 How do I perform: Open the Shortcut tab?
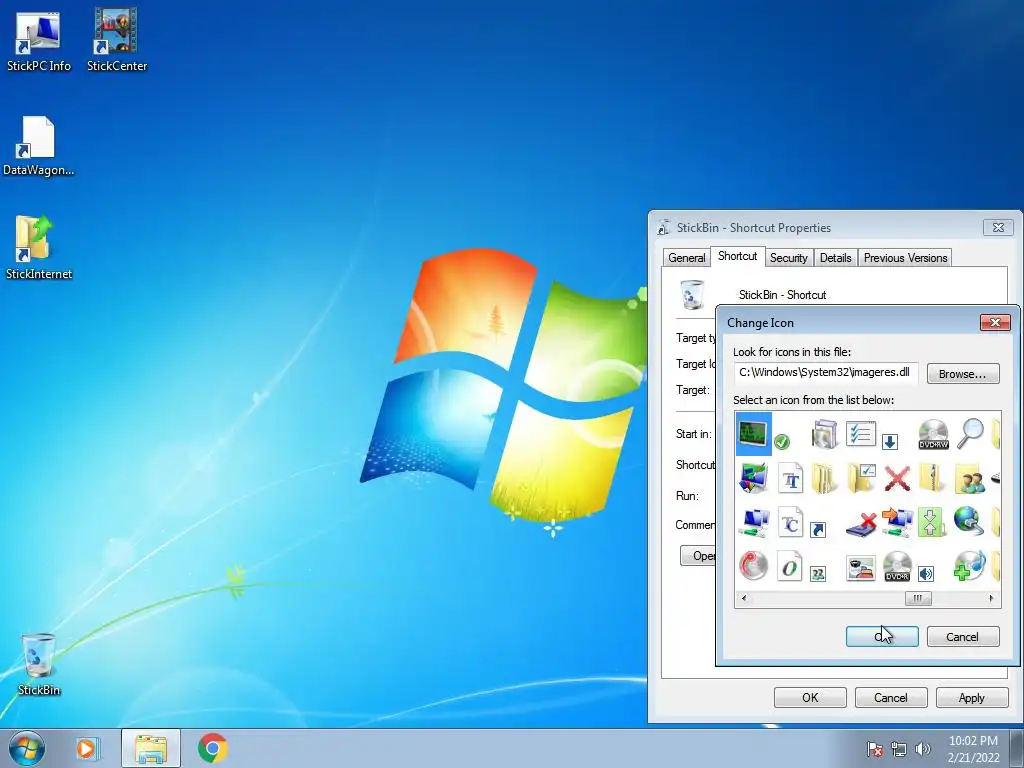[x=737, y=256]
